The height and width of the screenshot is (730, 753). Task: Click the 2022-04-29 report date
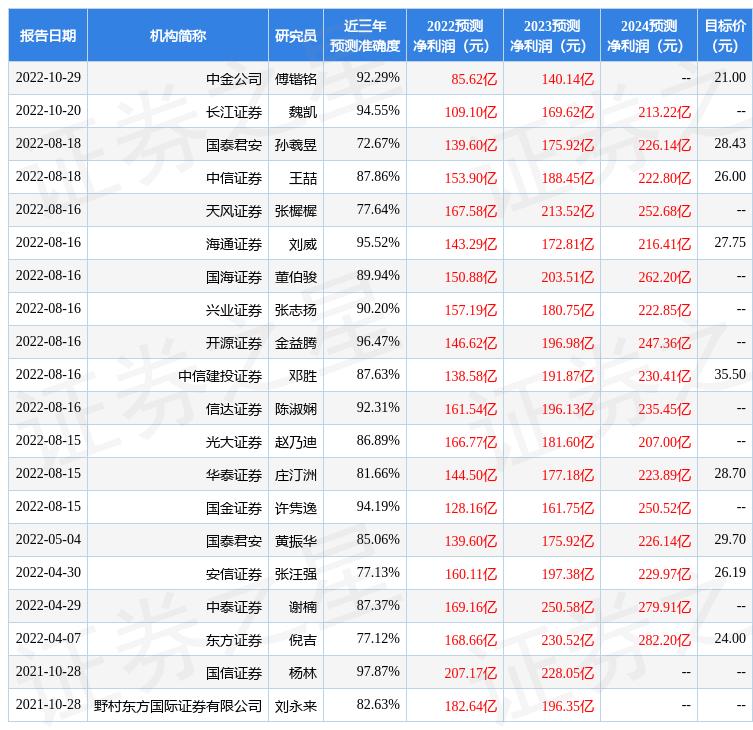[48, 606]
